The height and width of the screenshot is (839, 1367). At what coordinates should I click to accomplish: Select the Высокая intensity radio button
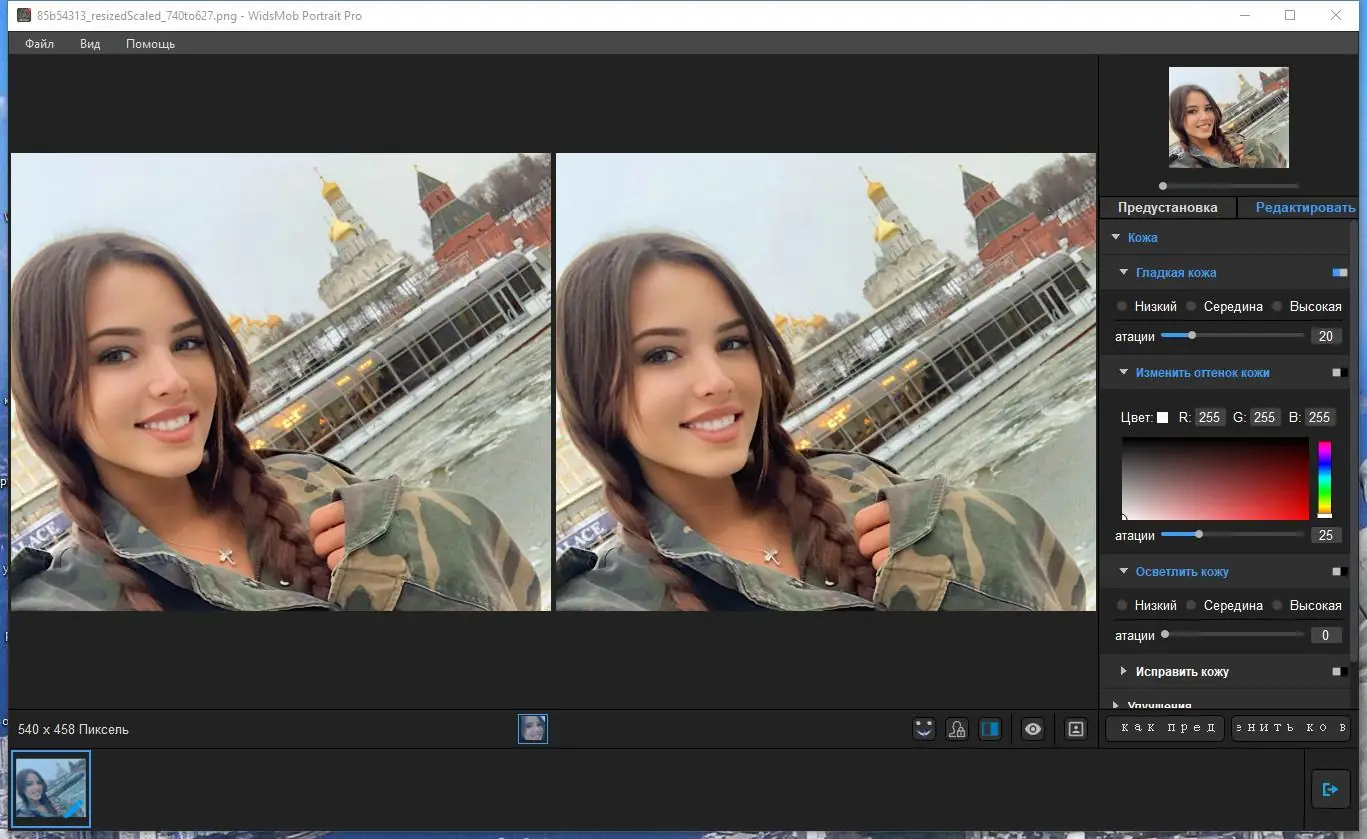[x=1277, y=306]
